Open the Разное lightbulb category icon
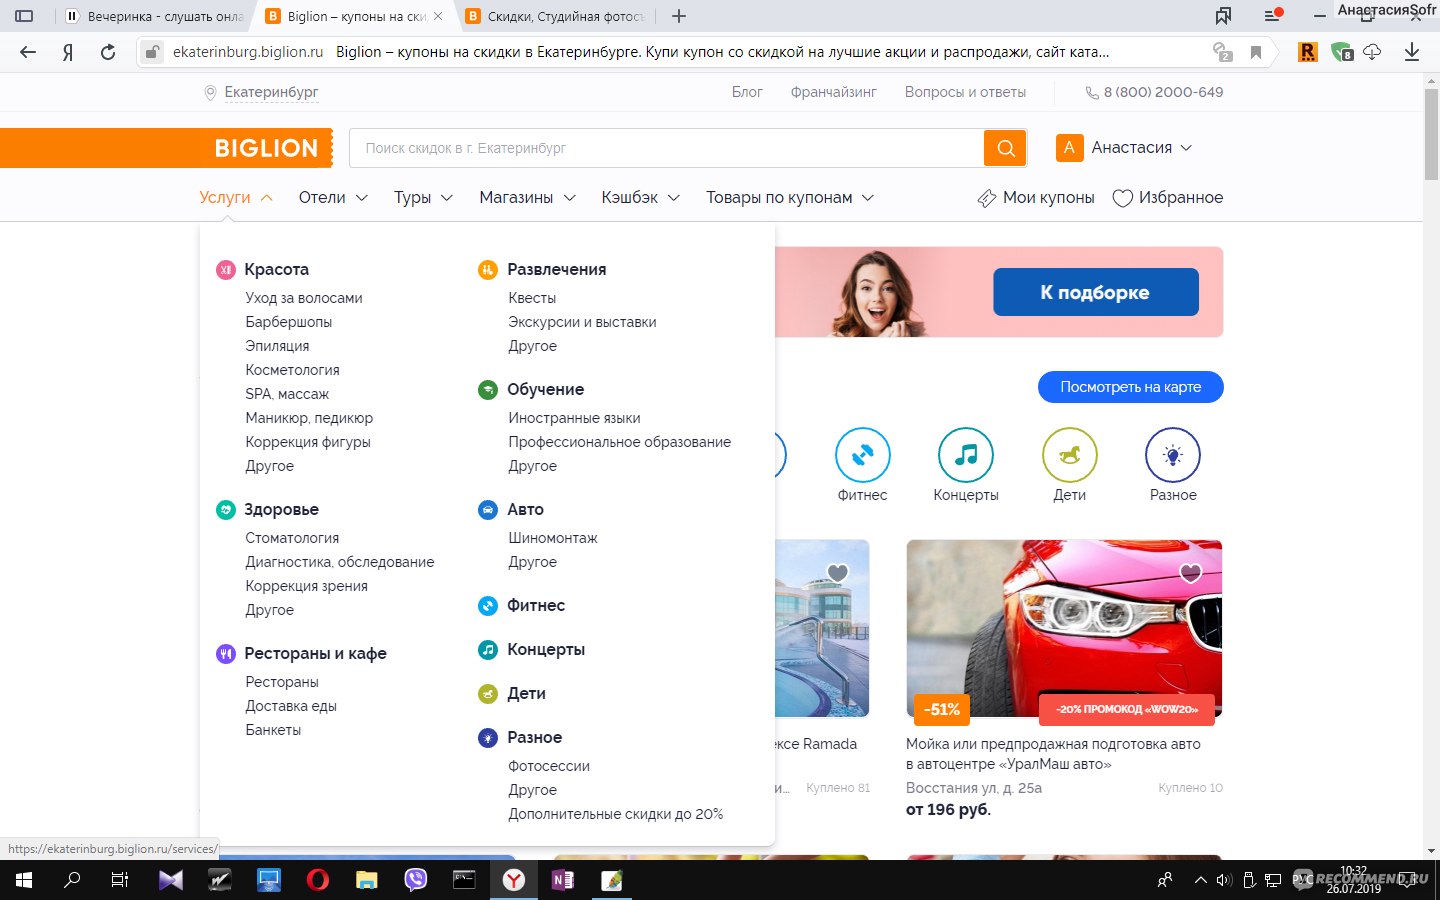Screen dimensions: 1440x900 [1172, 455]
